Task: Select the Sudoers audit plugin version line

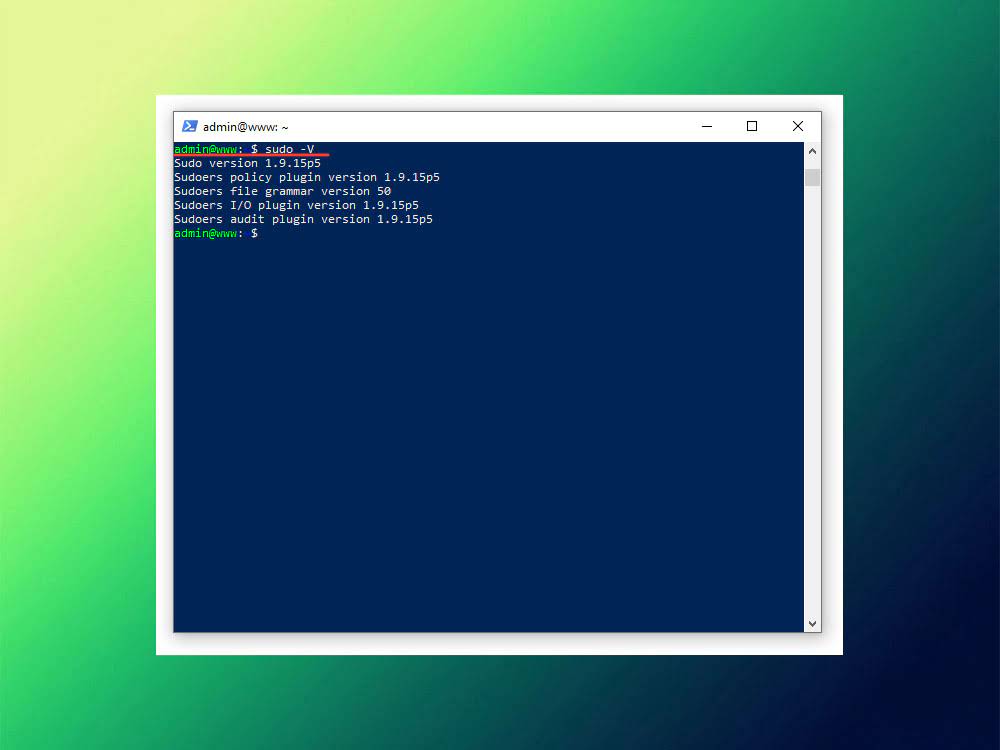Action: (303, 219)
